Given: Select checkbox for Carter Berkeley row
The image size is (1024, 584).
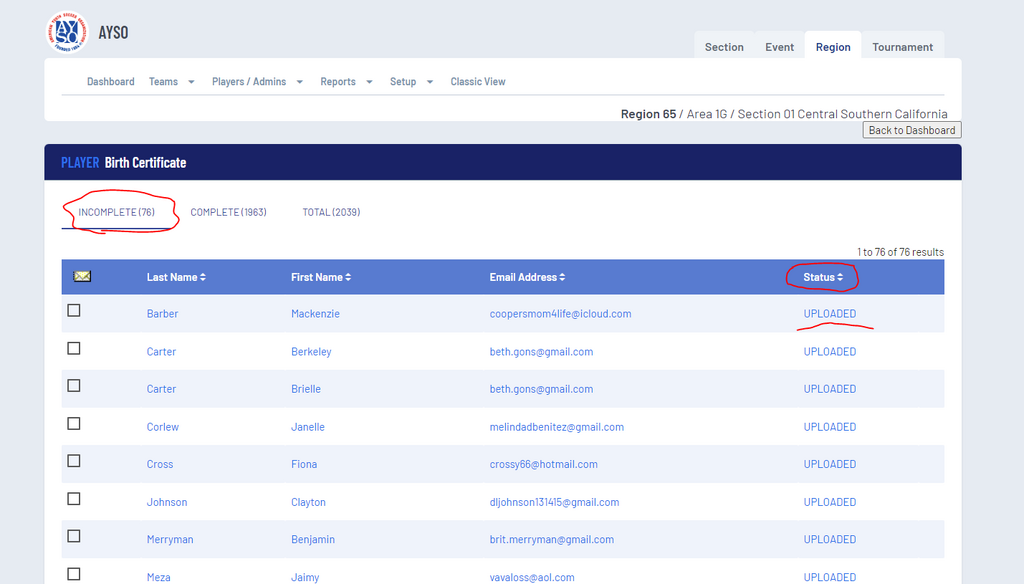Looking at the screenshot, I should (74, 349).
